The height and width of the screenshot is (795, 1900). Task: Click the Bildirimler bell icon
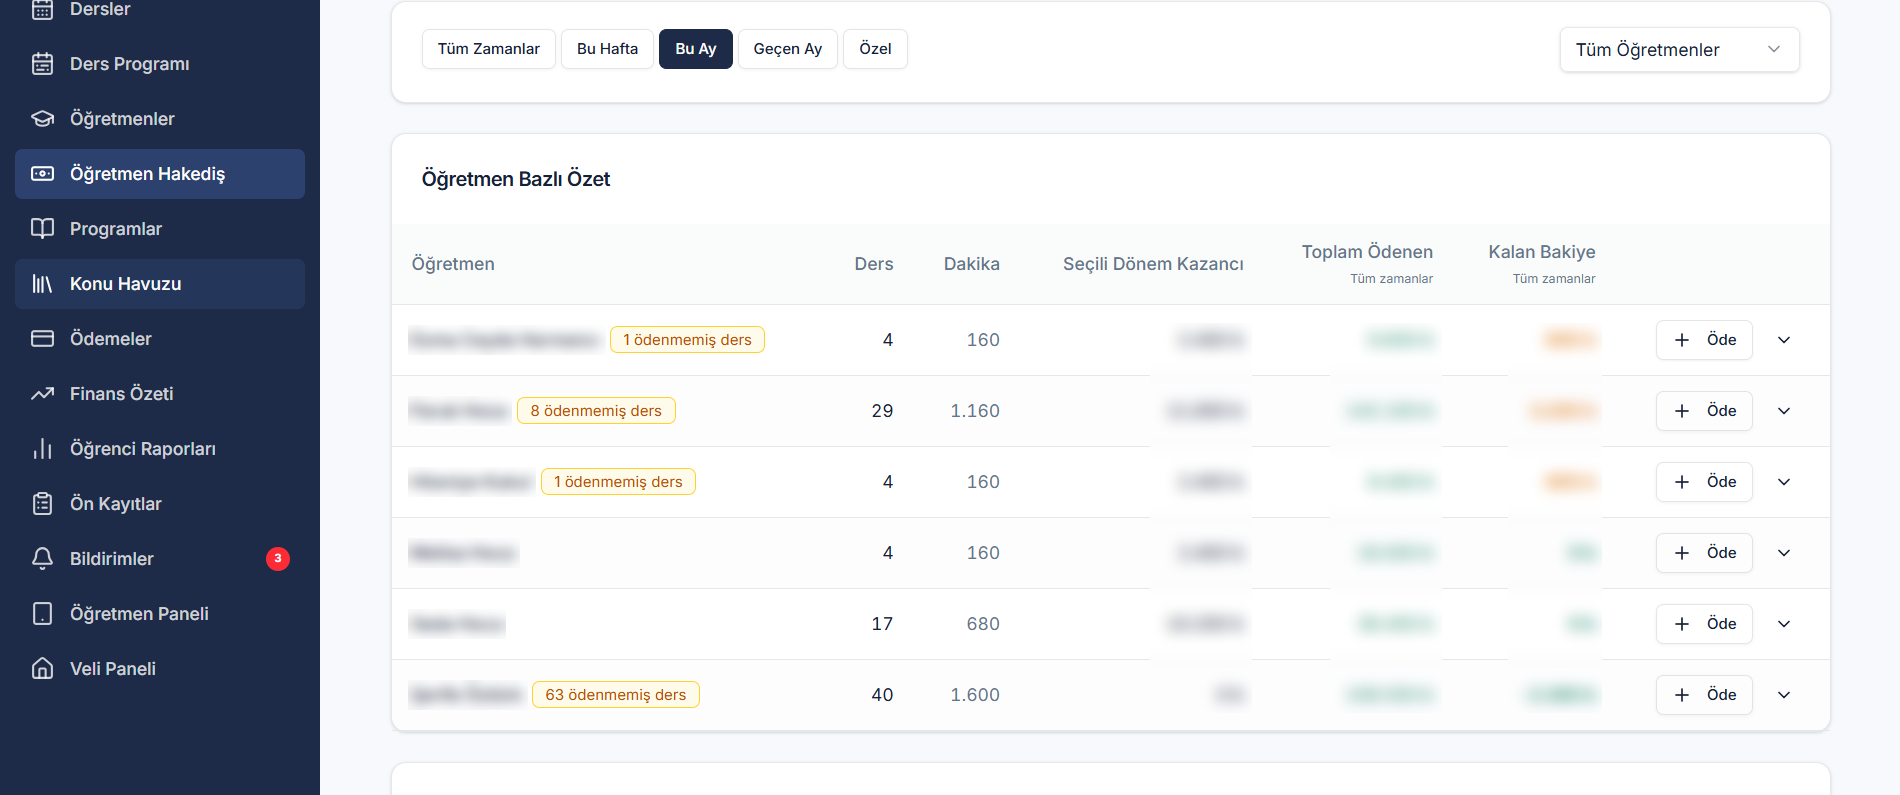pyautogui.click(x=42, y=559)
